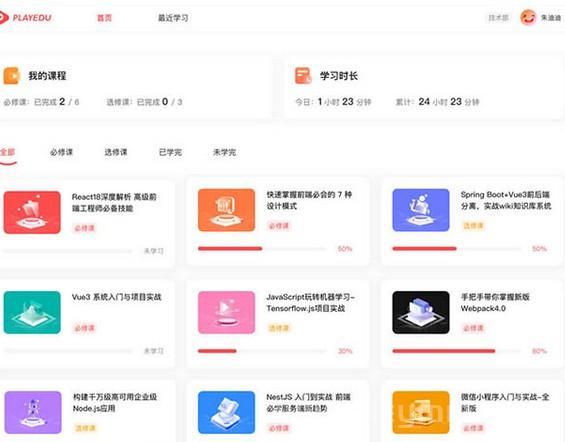Open the Spring Boot+Vue3 blue thumbnail

click(421, 210)
